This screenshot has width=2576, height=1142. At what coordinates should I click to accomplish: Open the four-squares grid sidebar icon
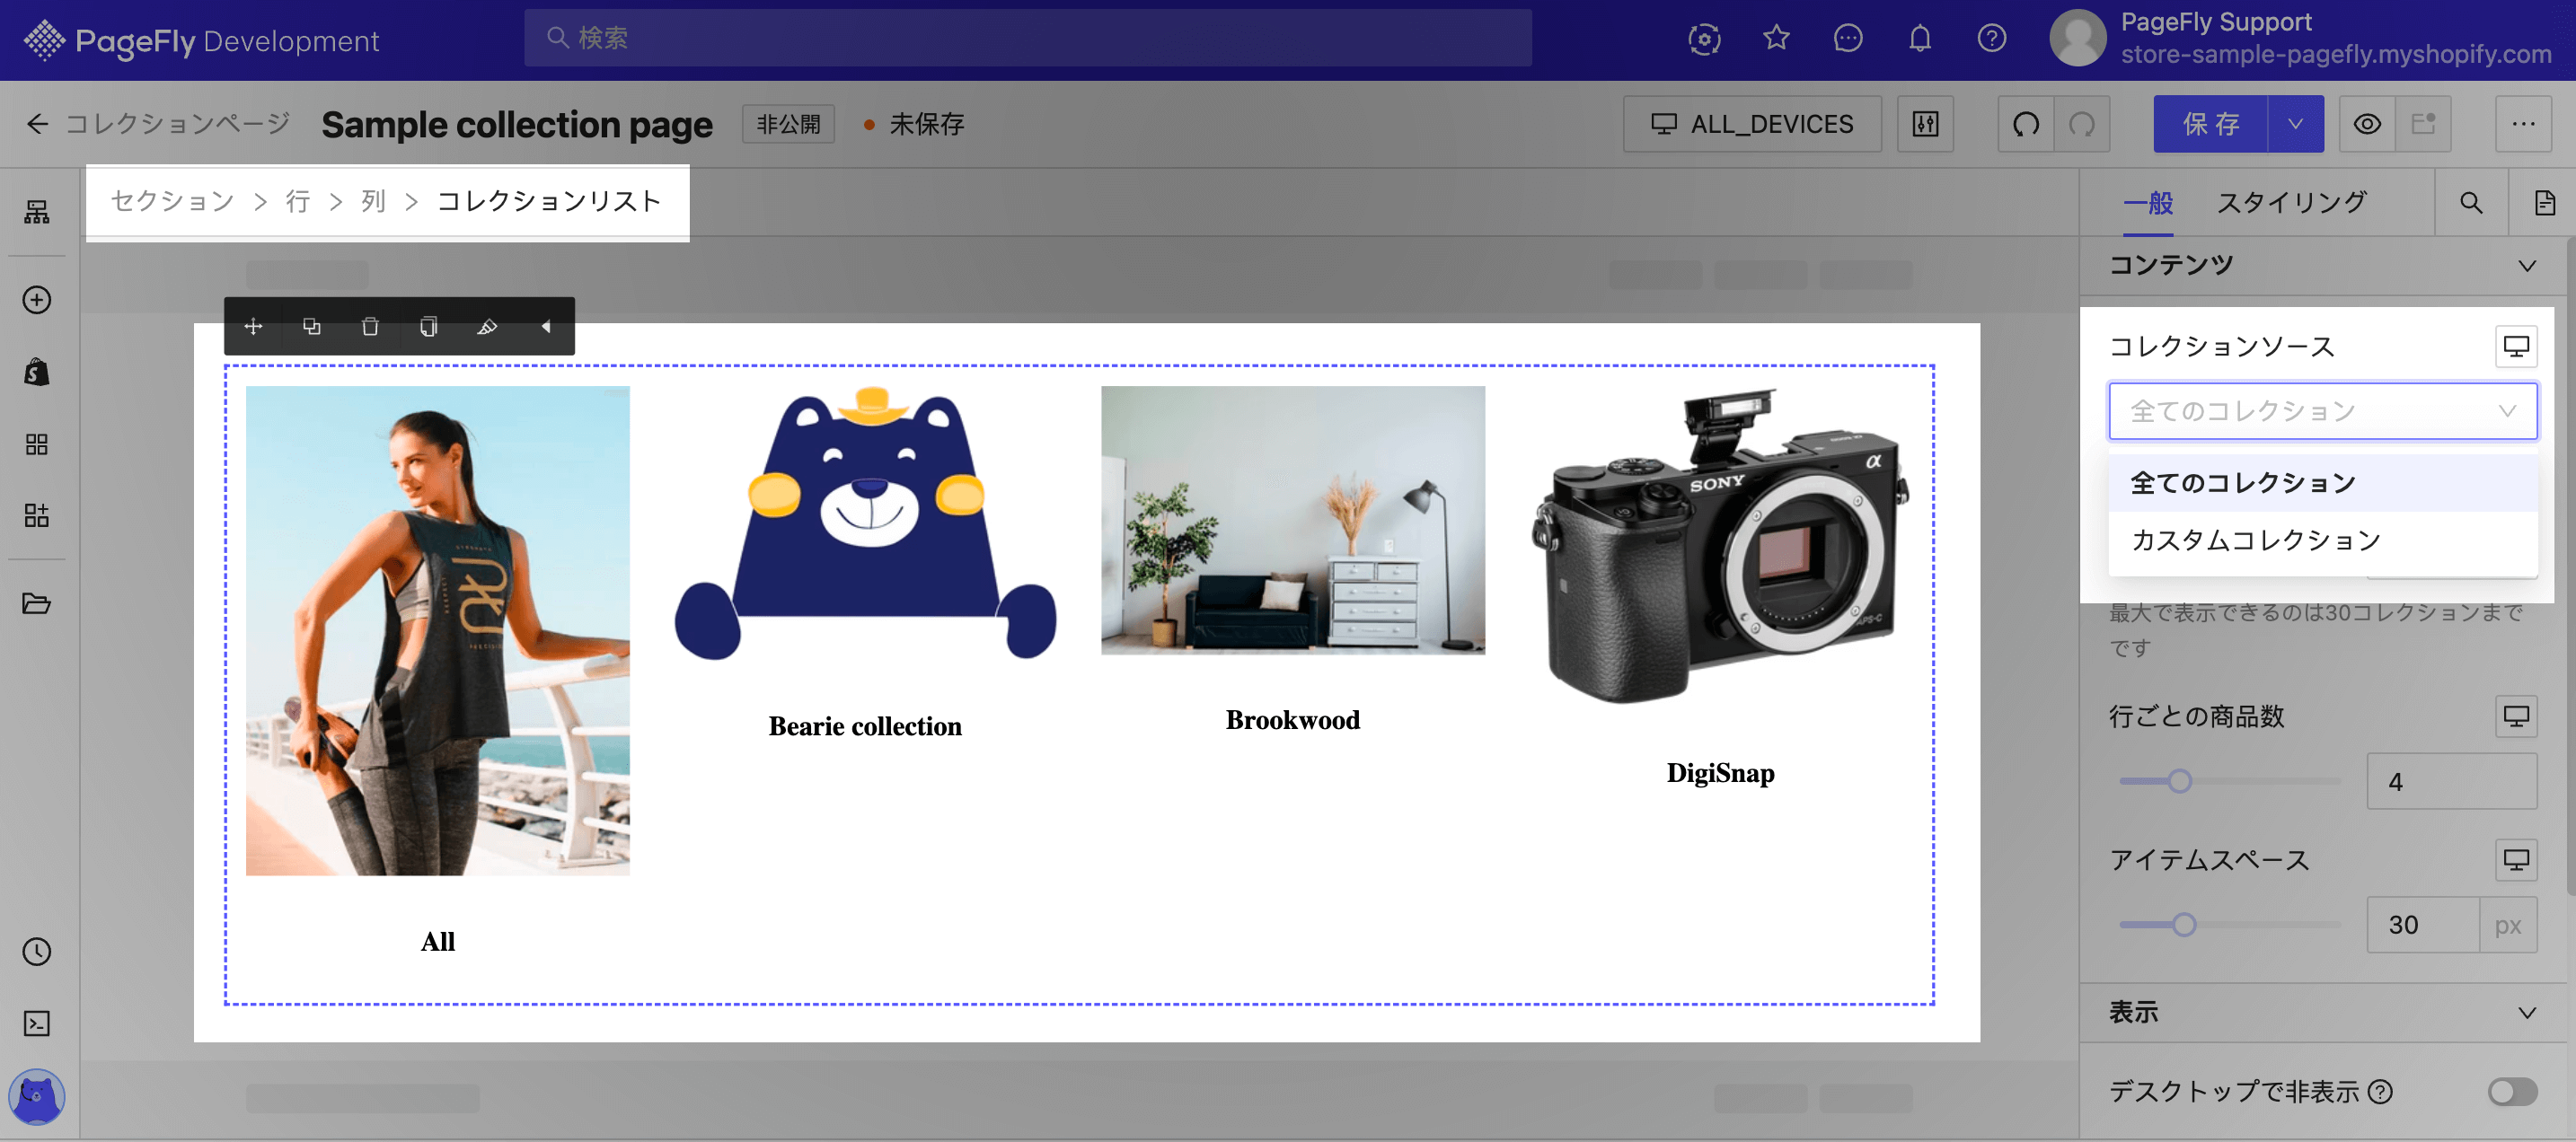click(37, 444)
